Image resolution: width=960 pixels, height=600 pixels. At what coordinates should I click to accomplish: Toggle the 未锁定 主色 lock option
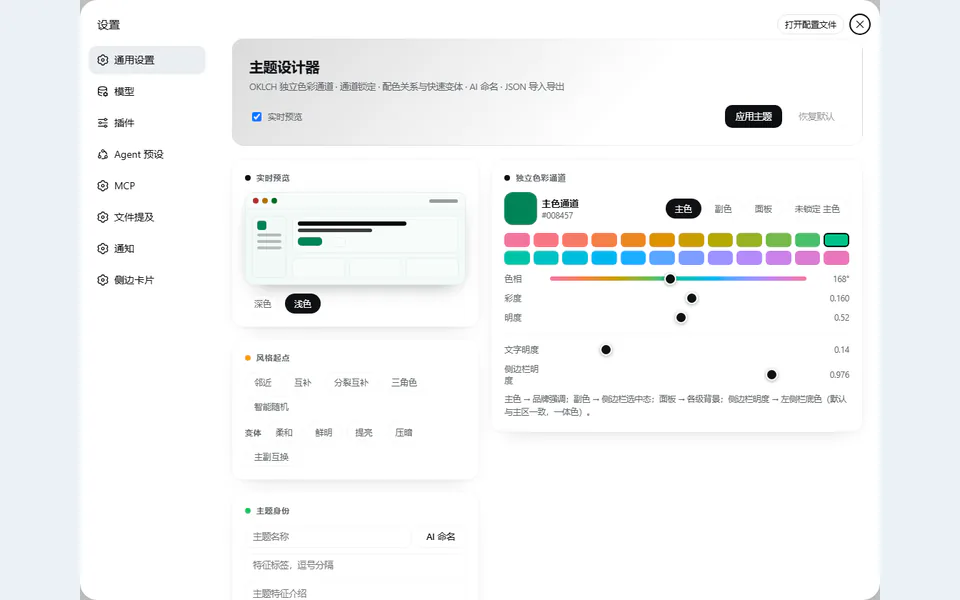pyautogui.click(x=817, y=209)
